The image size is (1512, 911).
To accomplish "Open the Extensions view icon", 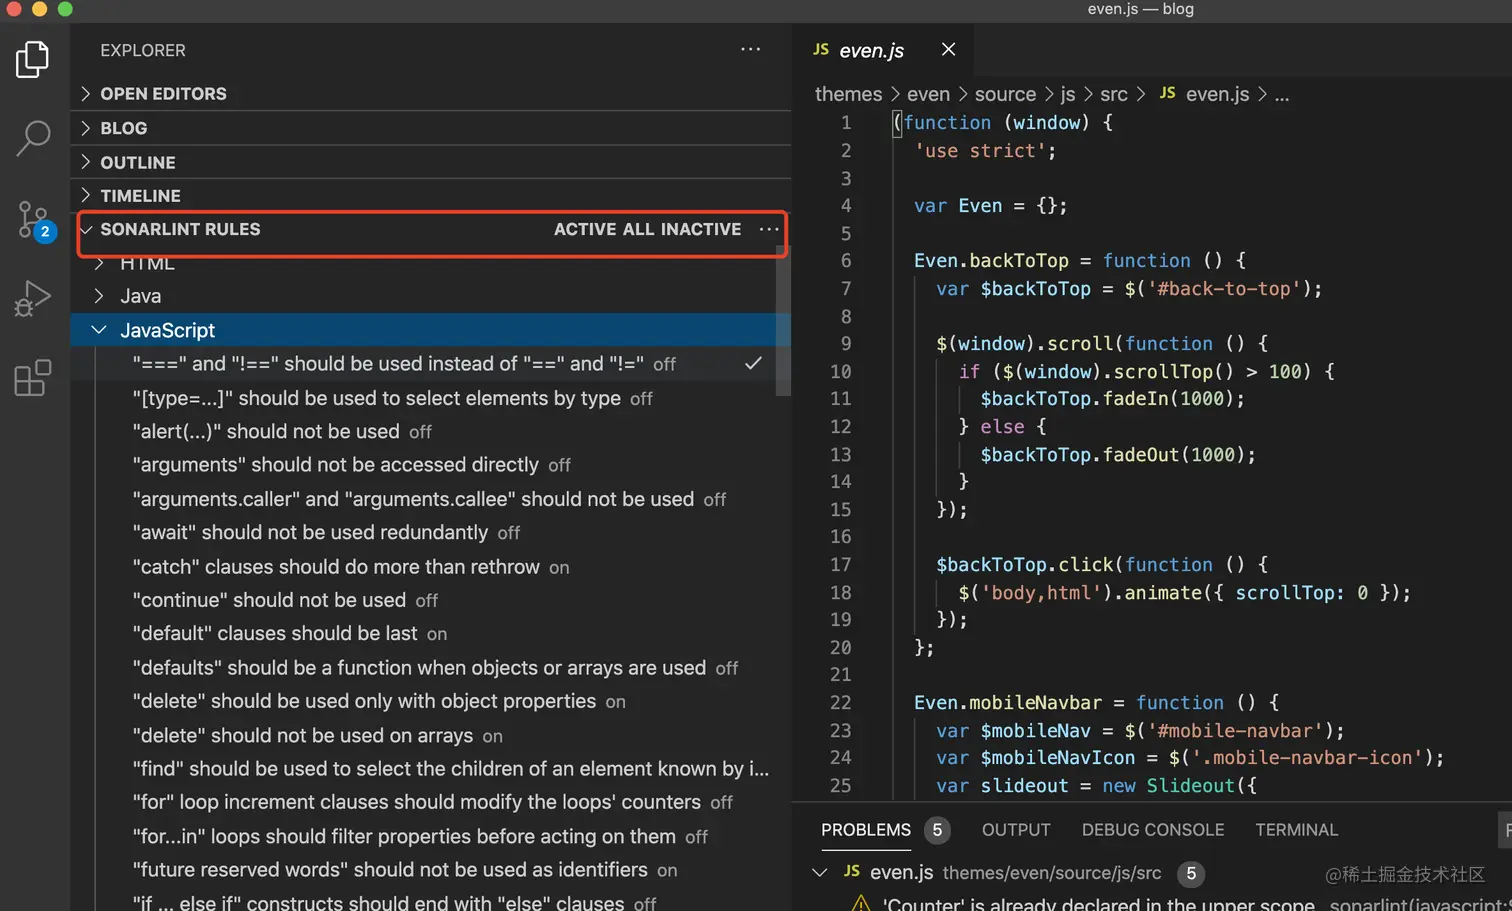I will point(32,378).
